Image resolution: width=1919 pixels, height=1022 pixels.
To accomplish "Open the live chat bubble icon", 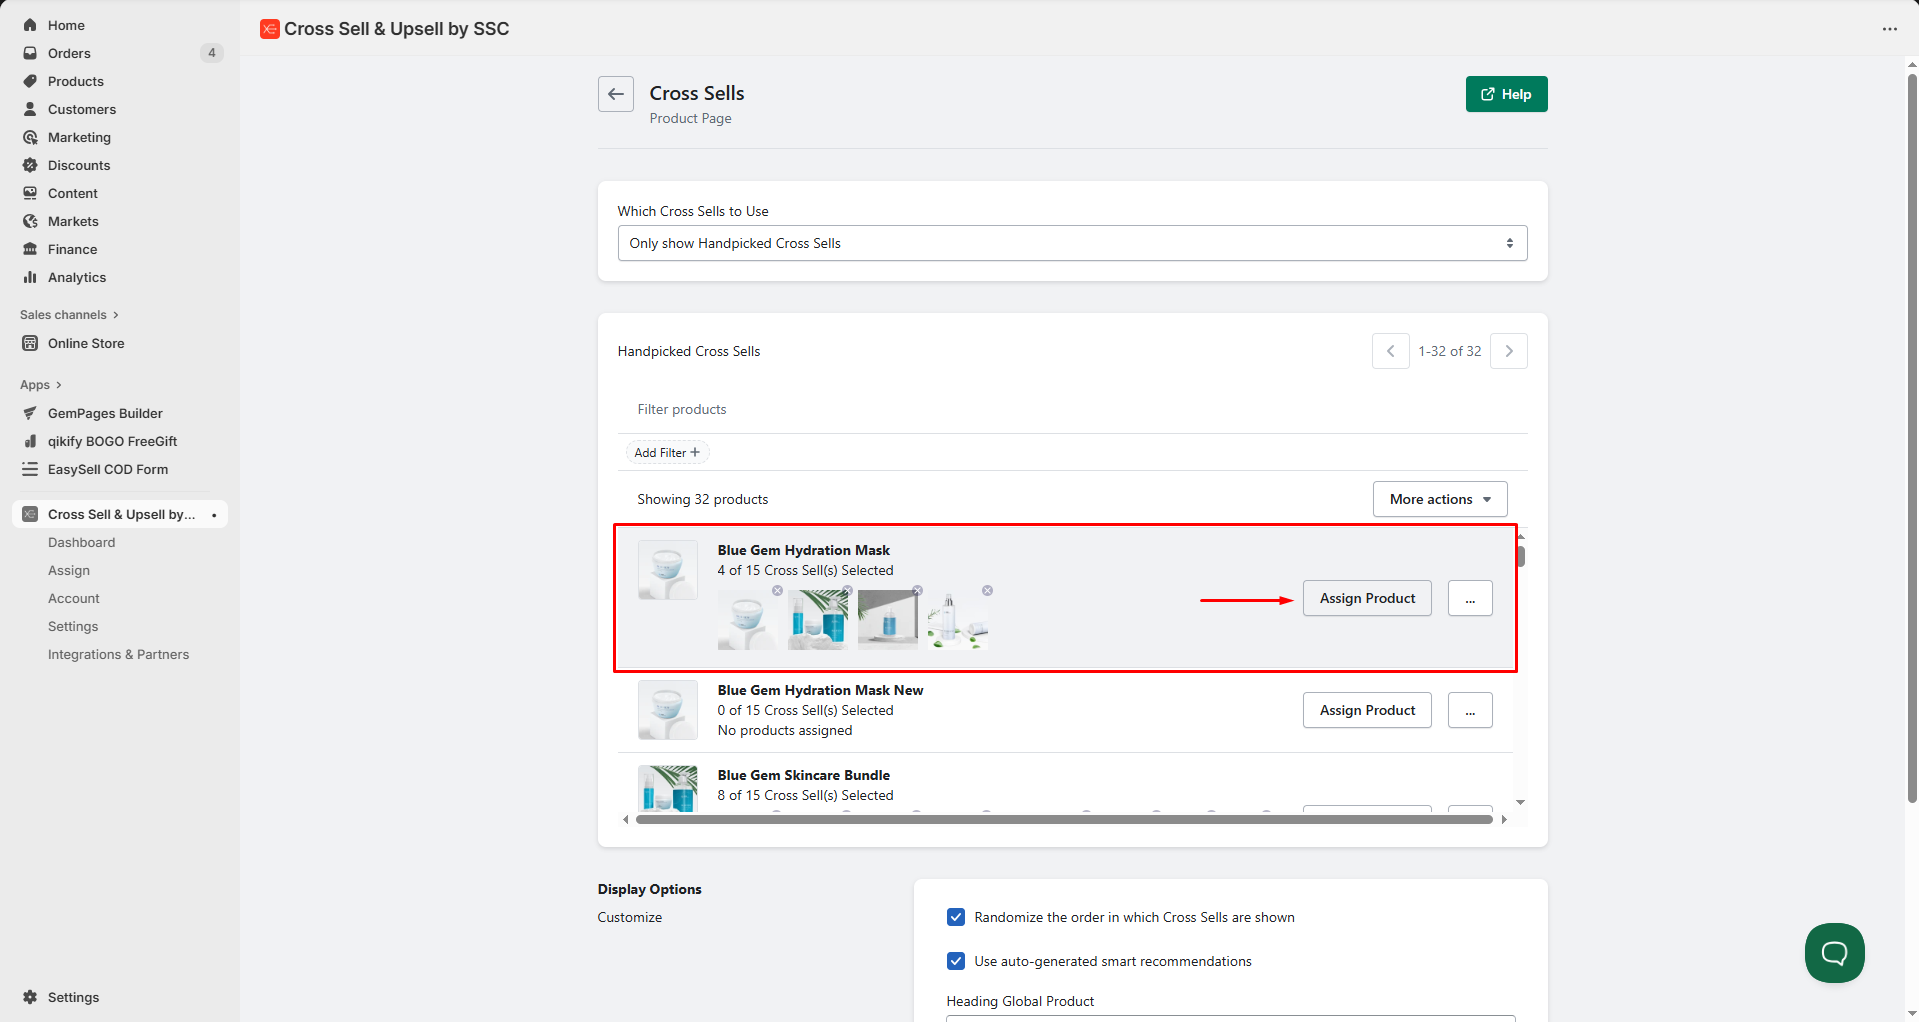I will pyautogui.click(x=1834, y=952).
